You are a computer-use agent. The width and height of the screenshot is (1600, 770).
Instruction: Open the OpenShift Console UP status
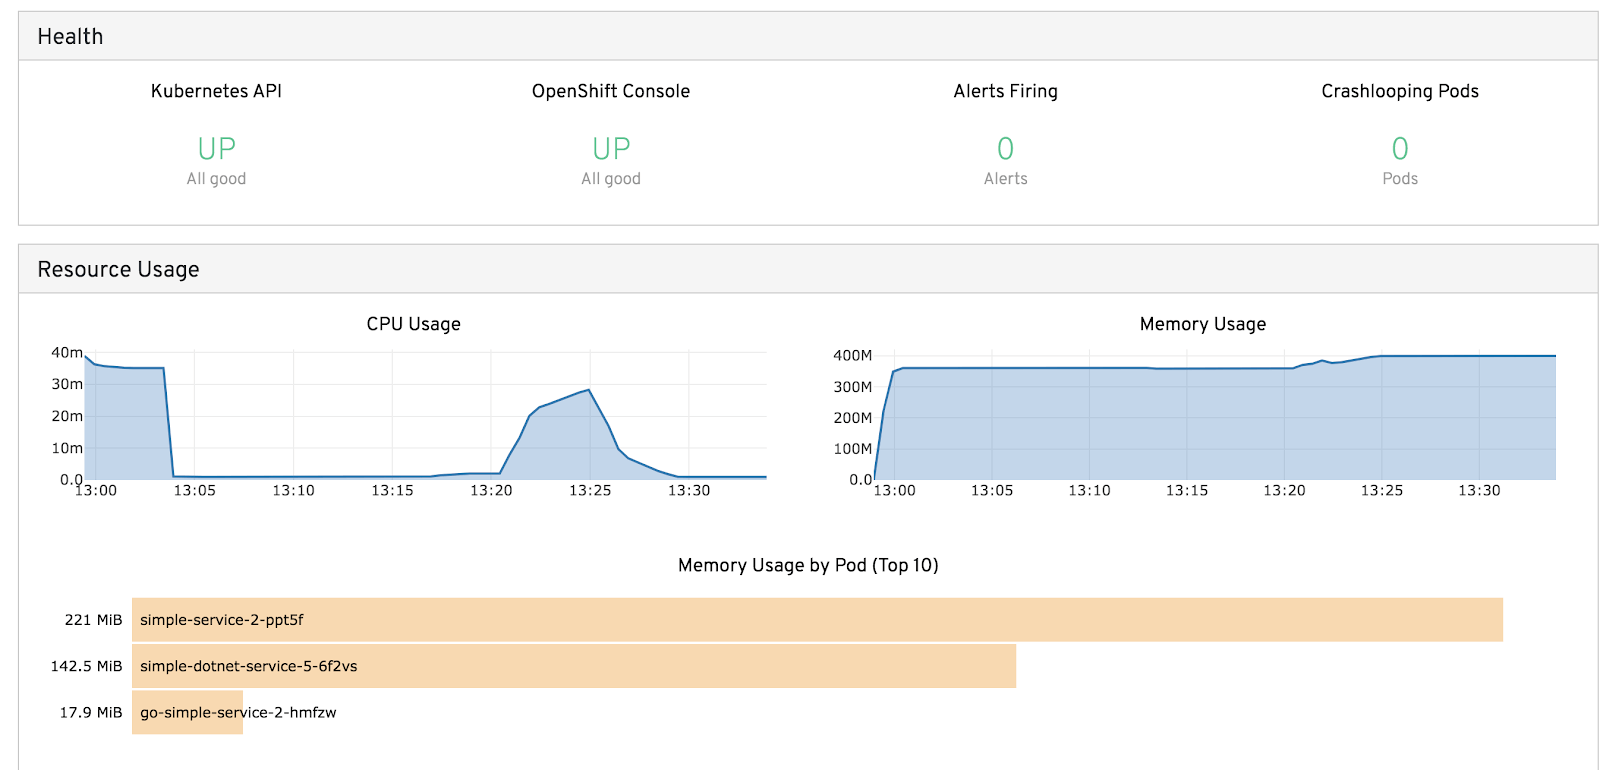point(611,149)
